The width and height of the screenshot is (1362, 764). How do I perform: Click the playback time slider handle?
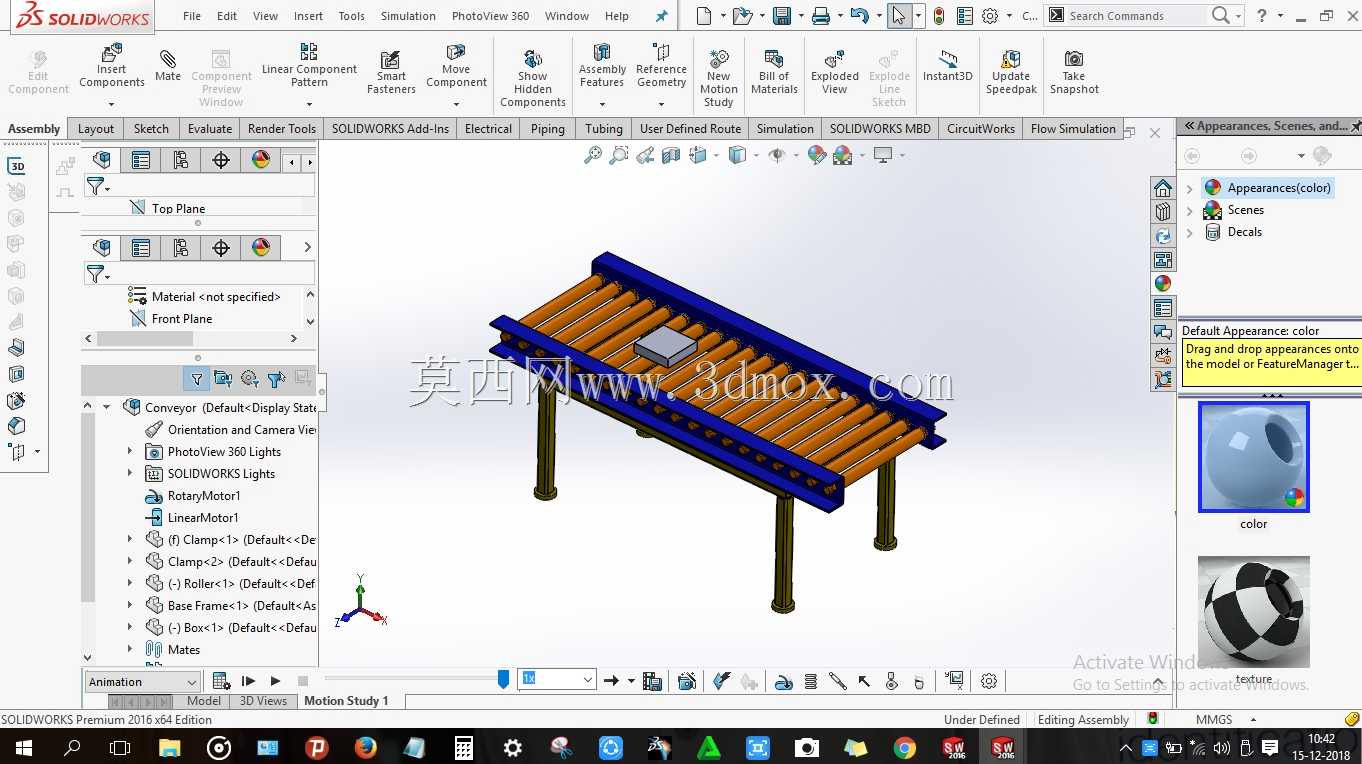(x=503, y=680)
